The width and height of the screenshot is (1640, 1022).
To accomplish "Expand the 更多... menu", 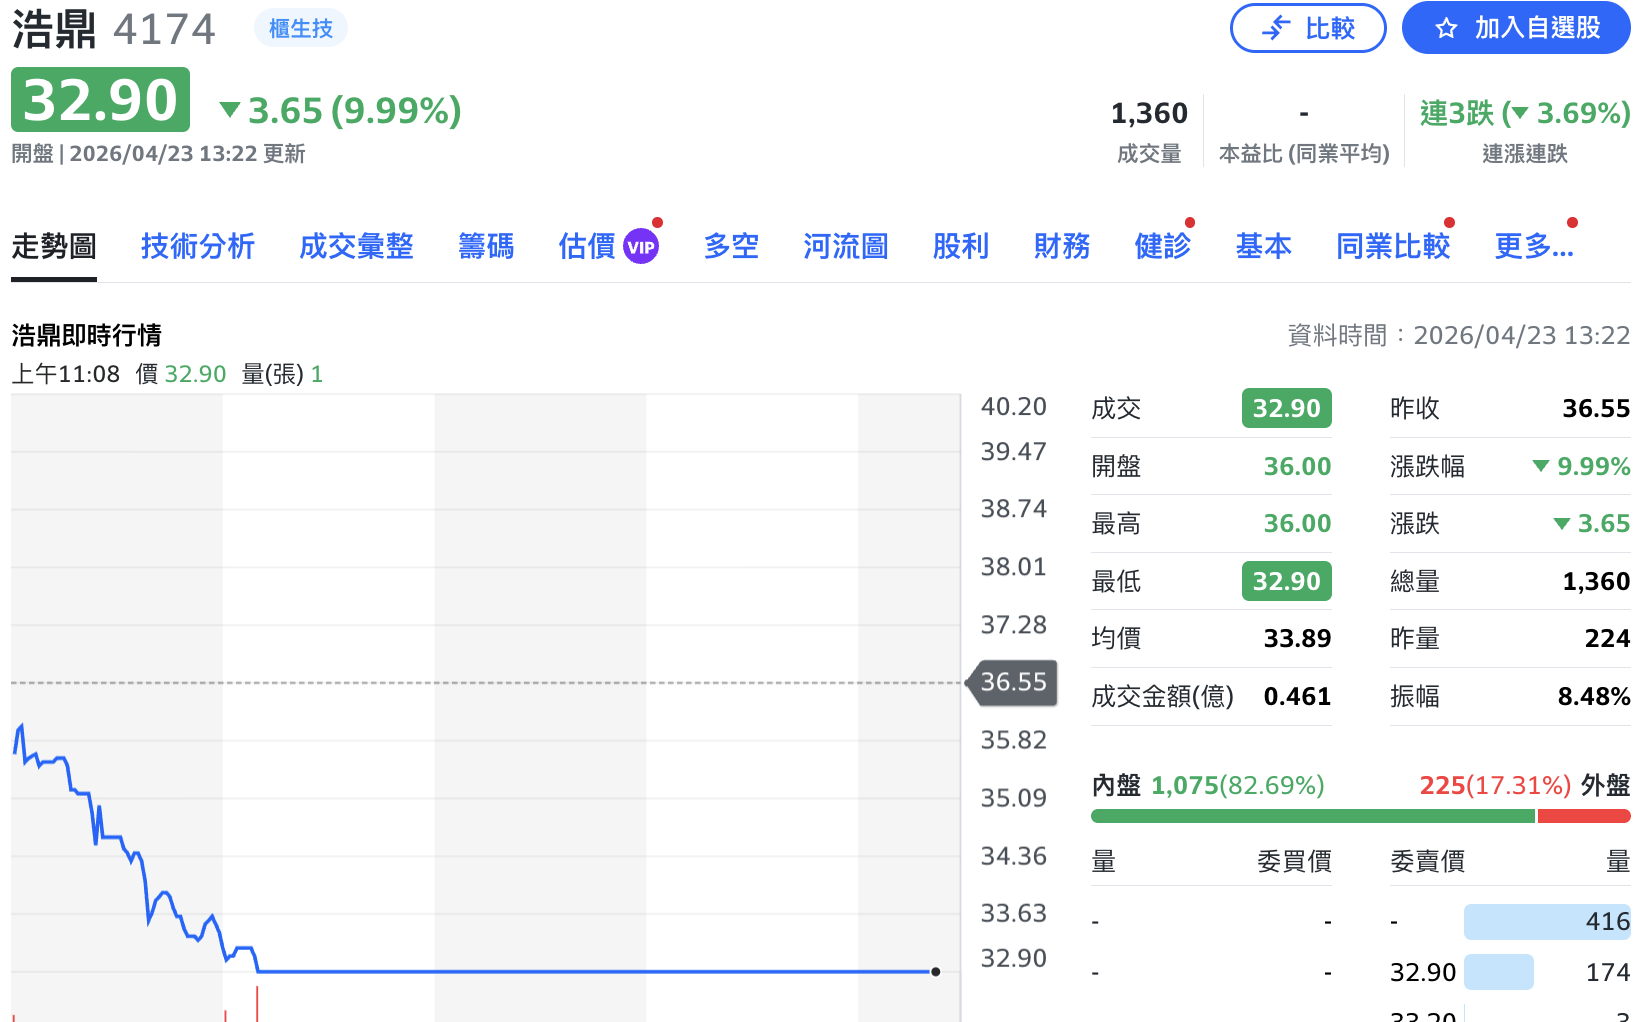I will (x=1532, y=246).
